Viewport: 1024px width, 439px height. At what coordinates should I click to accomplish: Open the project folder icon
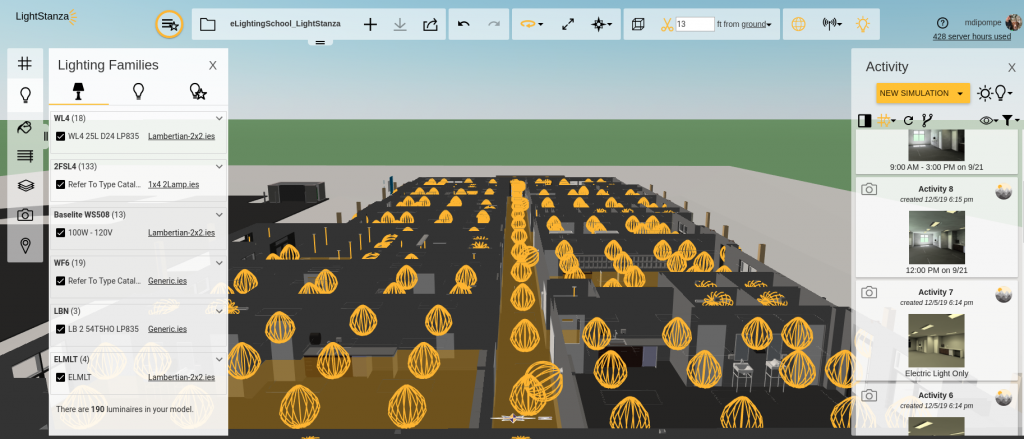tap(208, 24)
